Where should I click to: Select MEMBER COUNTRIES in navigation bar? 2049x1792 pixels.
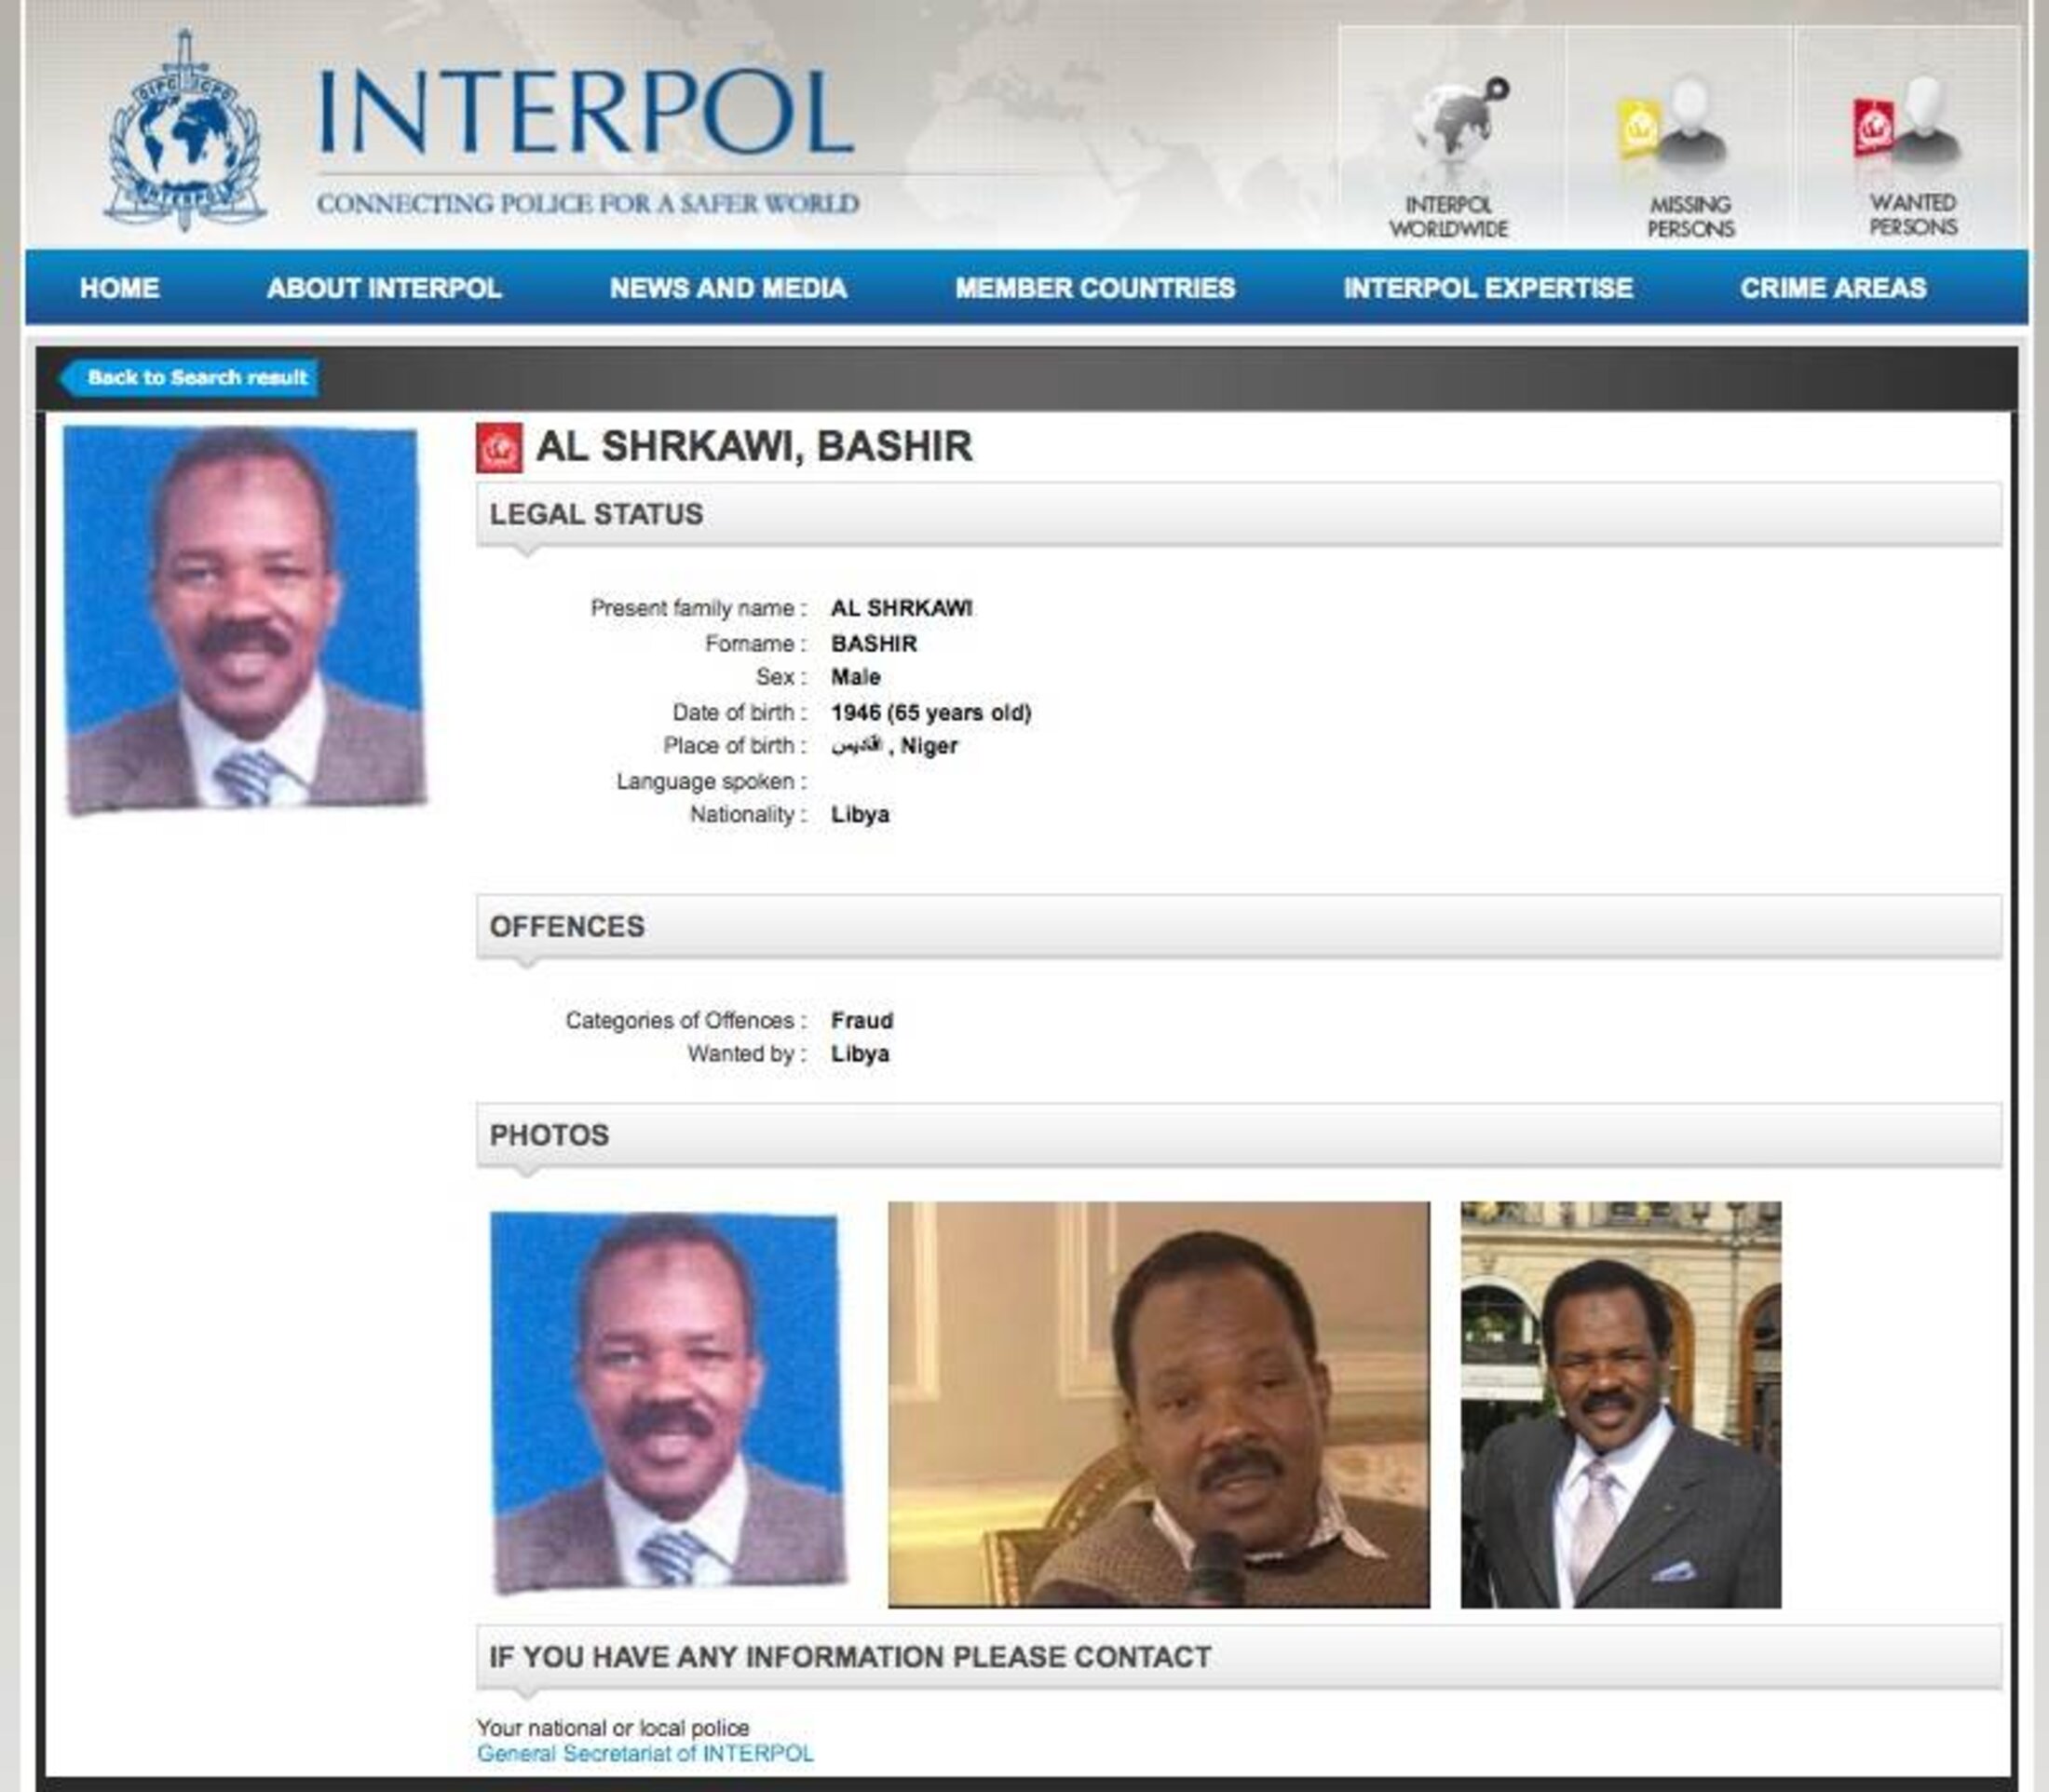[x=1095, y=288]
